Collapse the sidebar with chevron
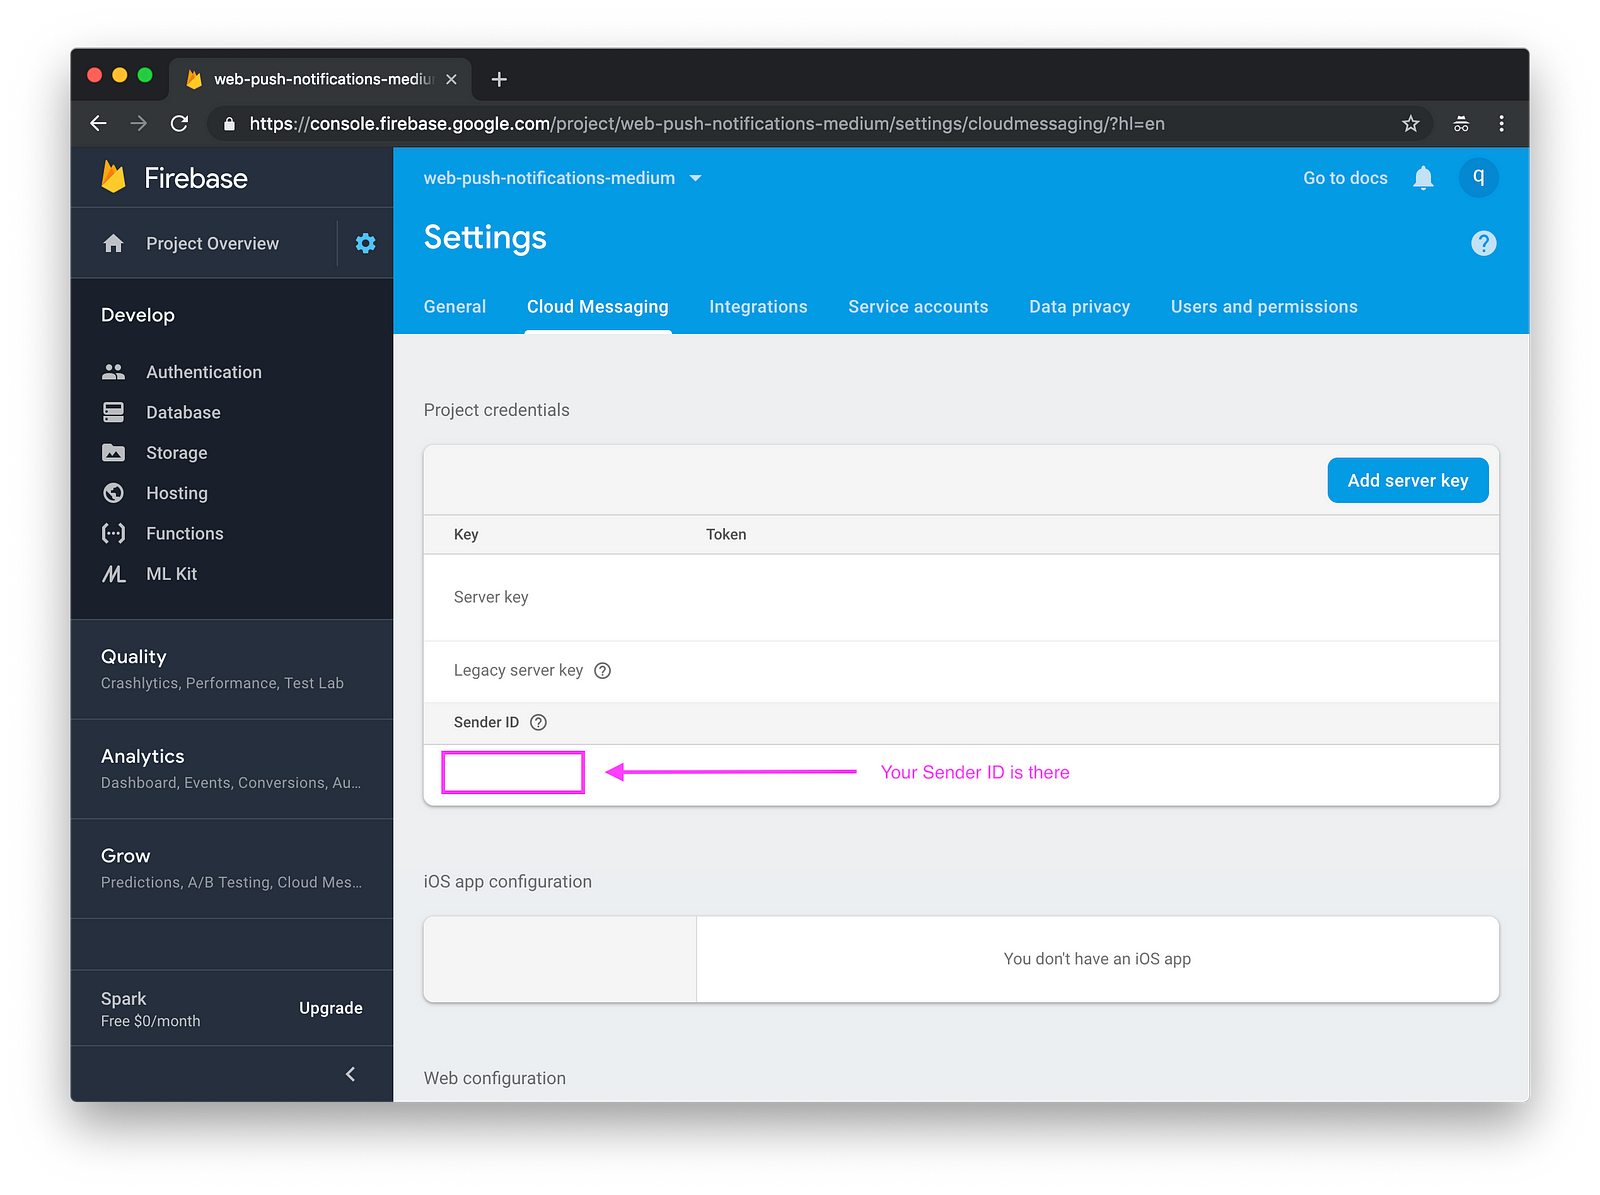This screenshot has height=1195, width=1600. click(x=350, y=1074)
